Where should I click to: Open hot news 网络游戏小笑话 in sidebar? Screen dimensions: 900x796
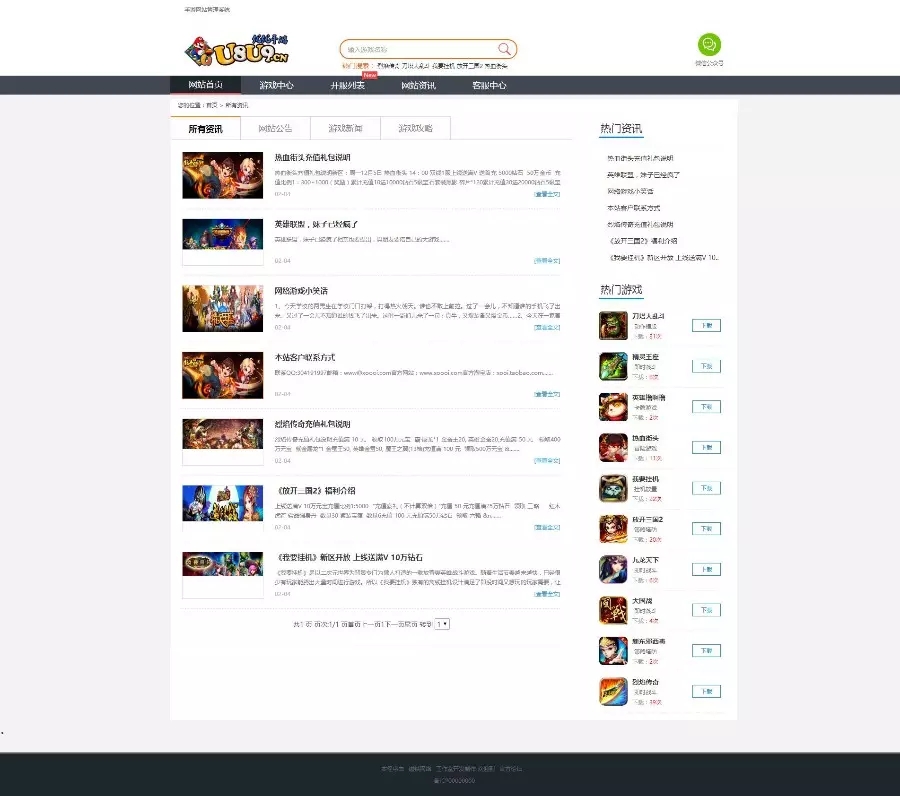(x=630, y=191)
